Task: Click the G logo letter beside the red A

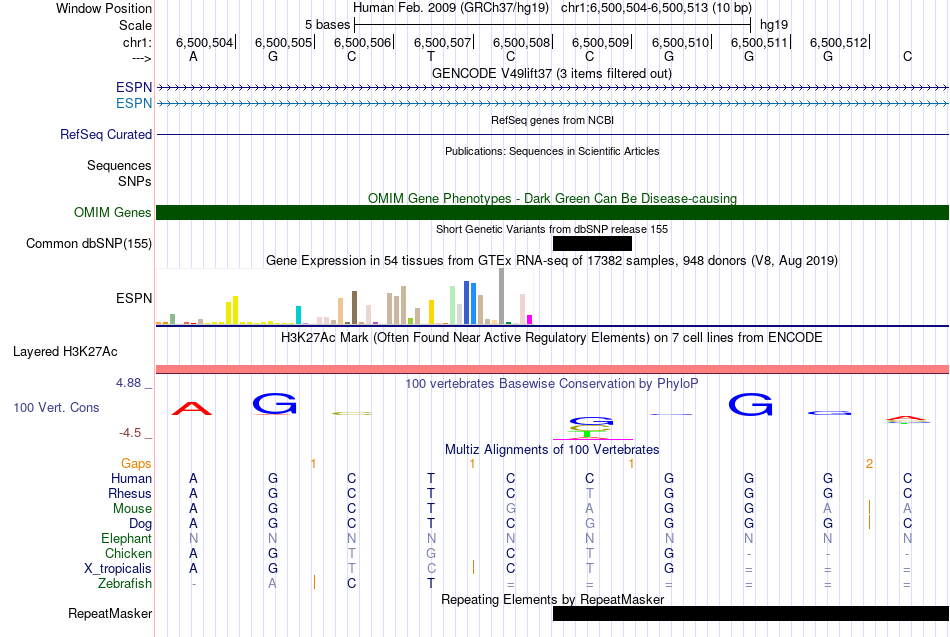Action: [x=274, y=404]
